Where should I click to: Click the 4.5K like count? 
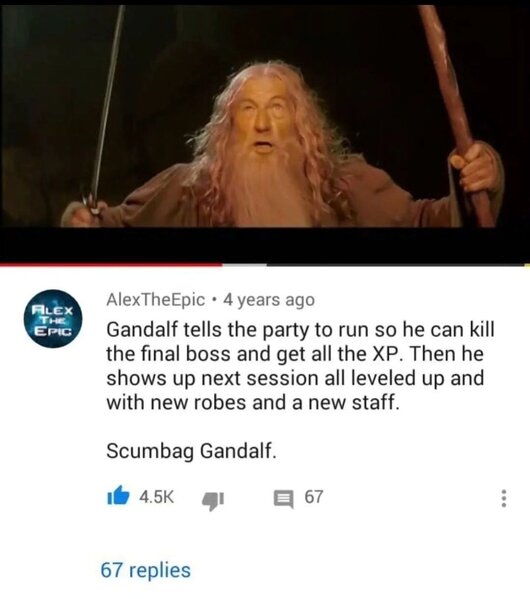[x=157, y=497]
